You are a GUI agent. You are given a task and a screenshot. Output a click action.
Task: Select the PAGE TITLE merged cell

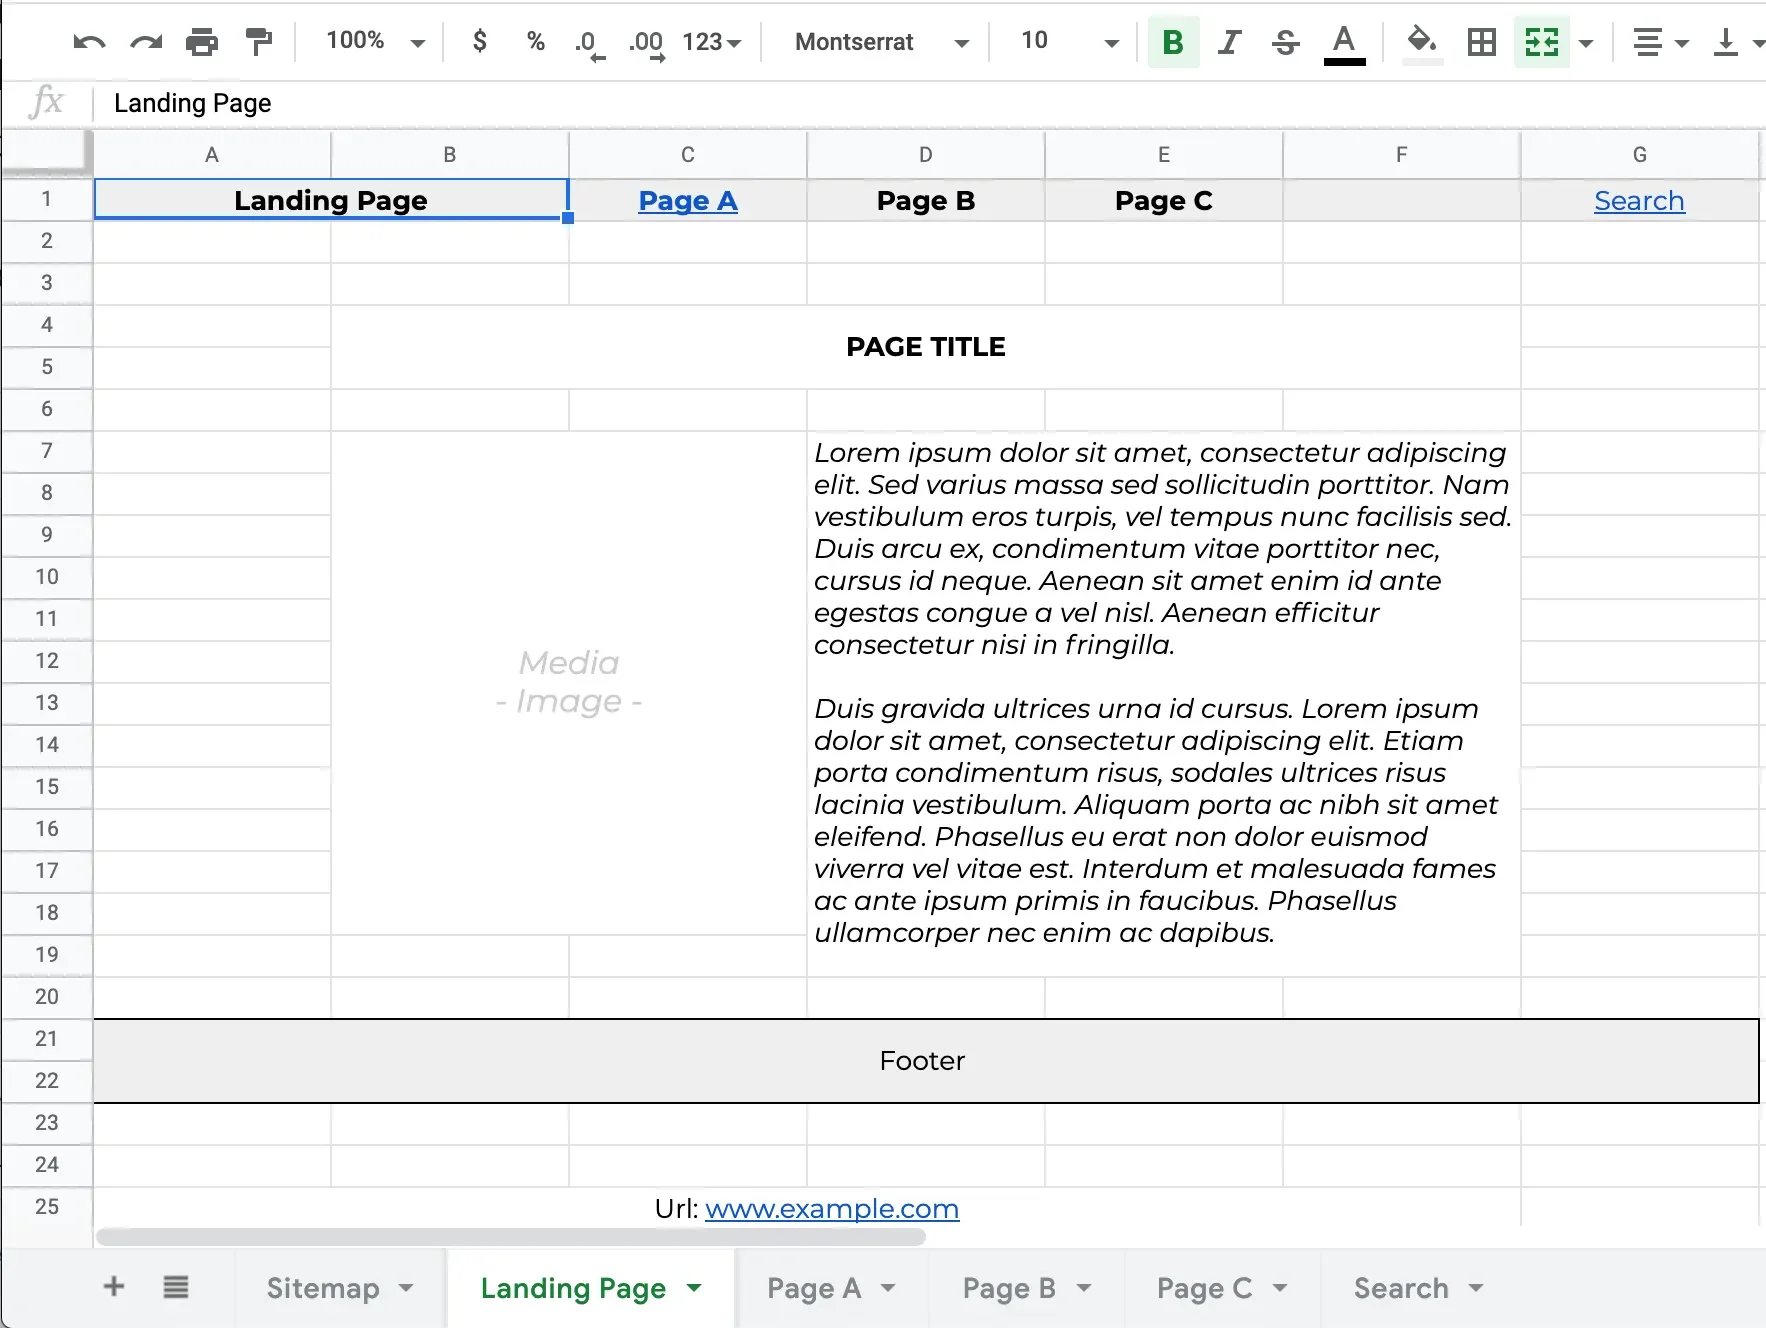(x=926, y=347)
